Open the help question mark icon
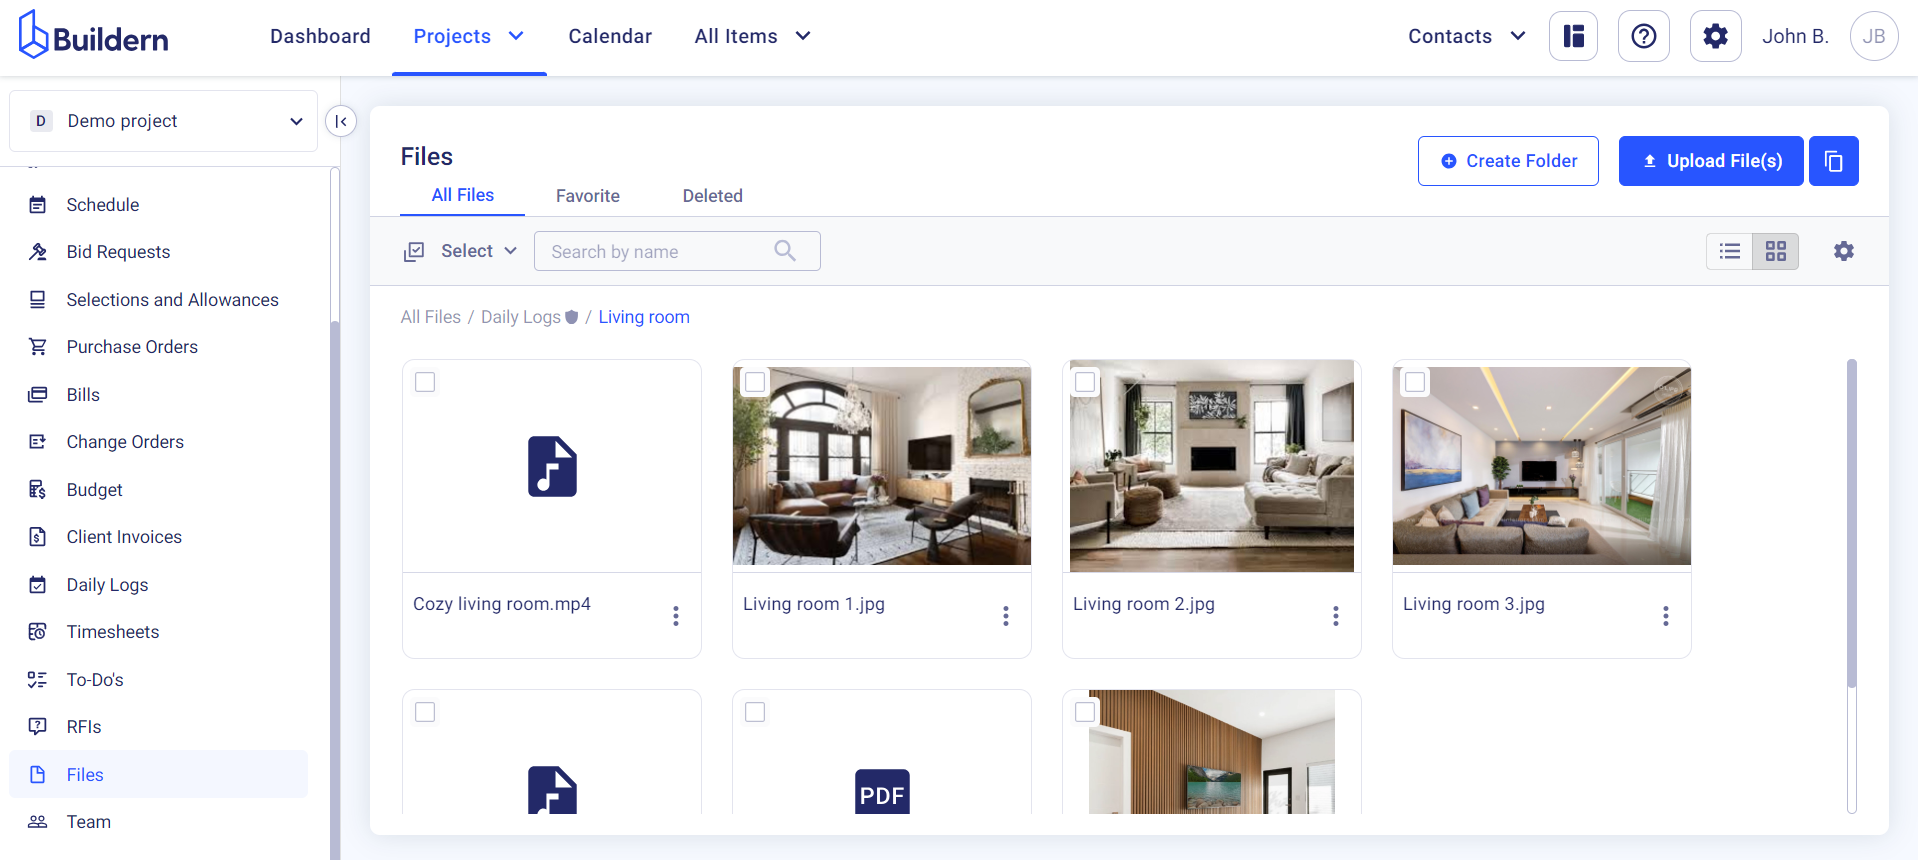Screen dimensions: 1918x860 click(1643, 37)
